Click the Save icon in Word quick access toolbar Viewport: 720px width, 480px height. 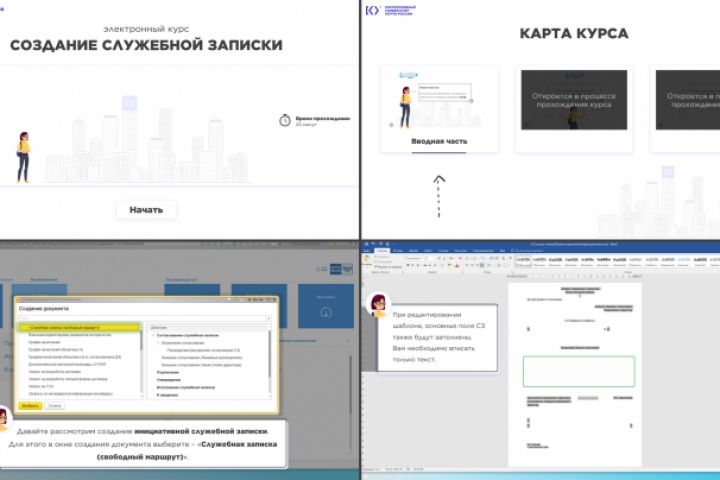366,244
